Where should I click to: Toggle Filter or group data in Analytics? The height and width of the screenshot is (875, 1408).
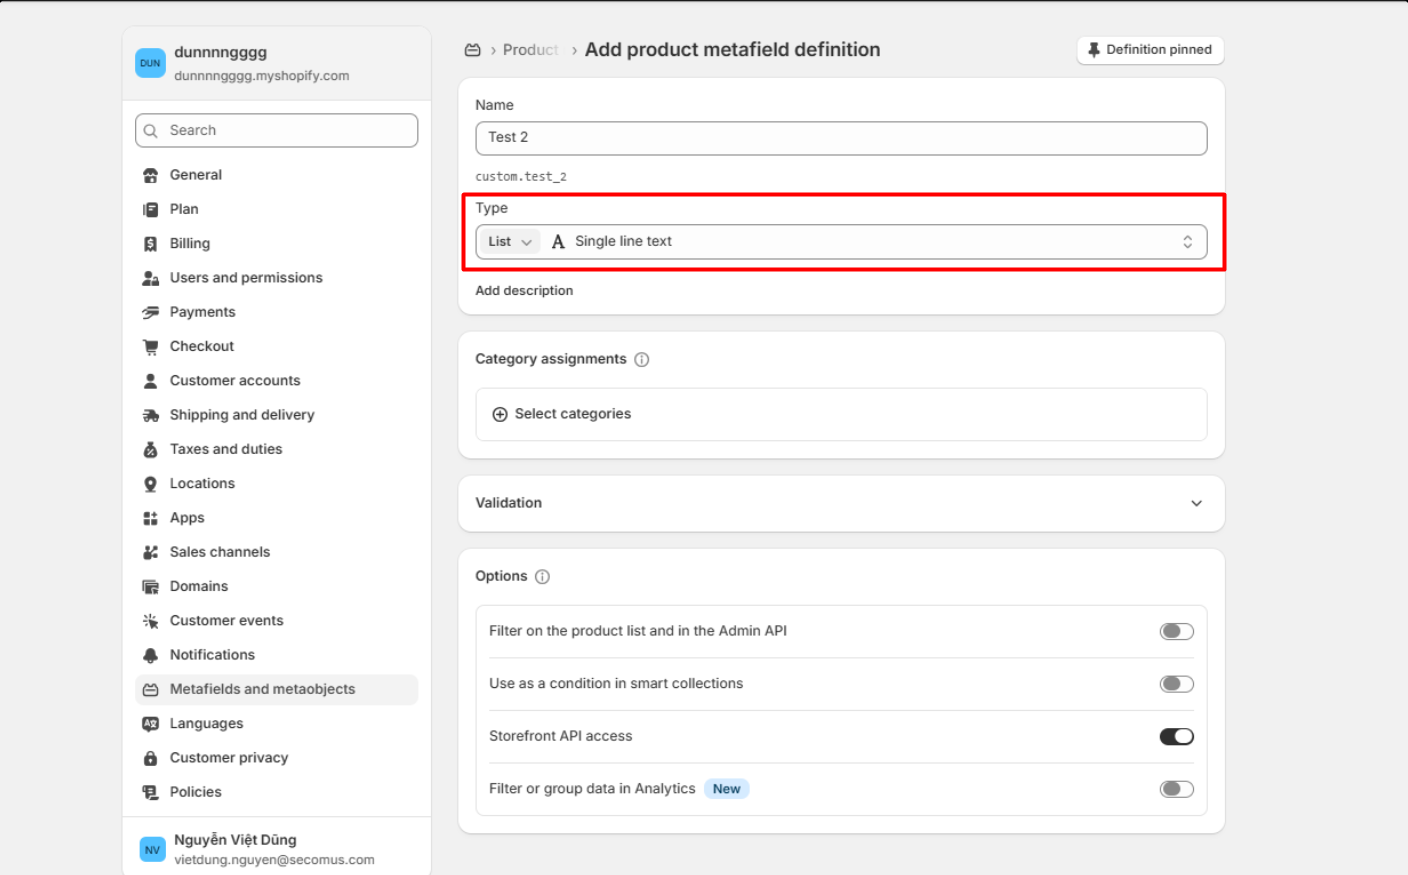[1176, 789]
